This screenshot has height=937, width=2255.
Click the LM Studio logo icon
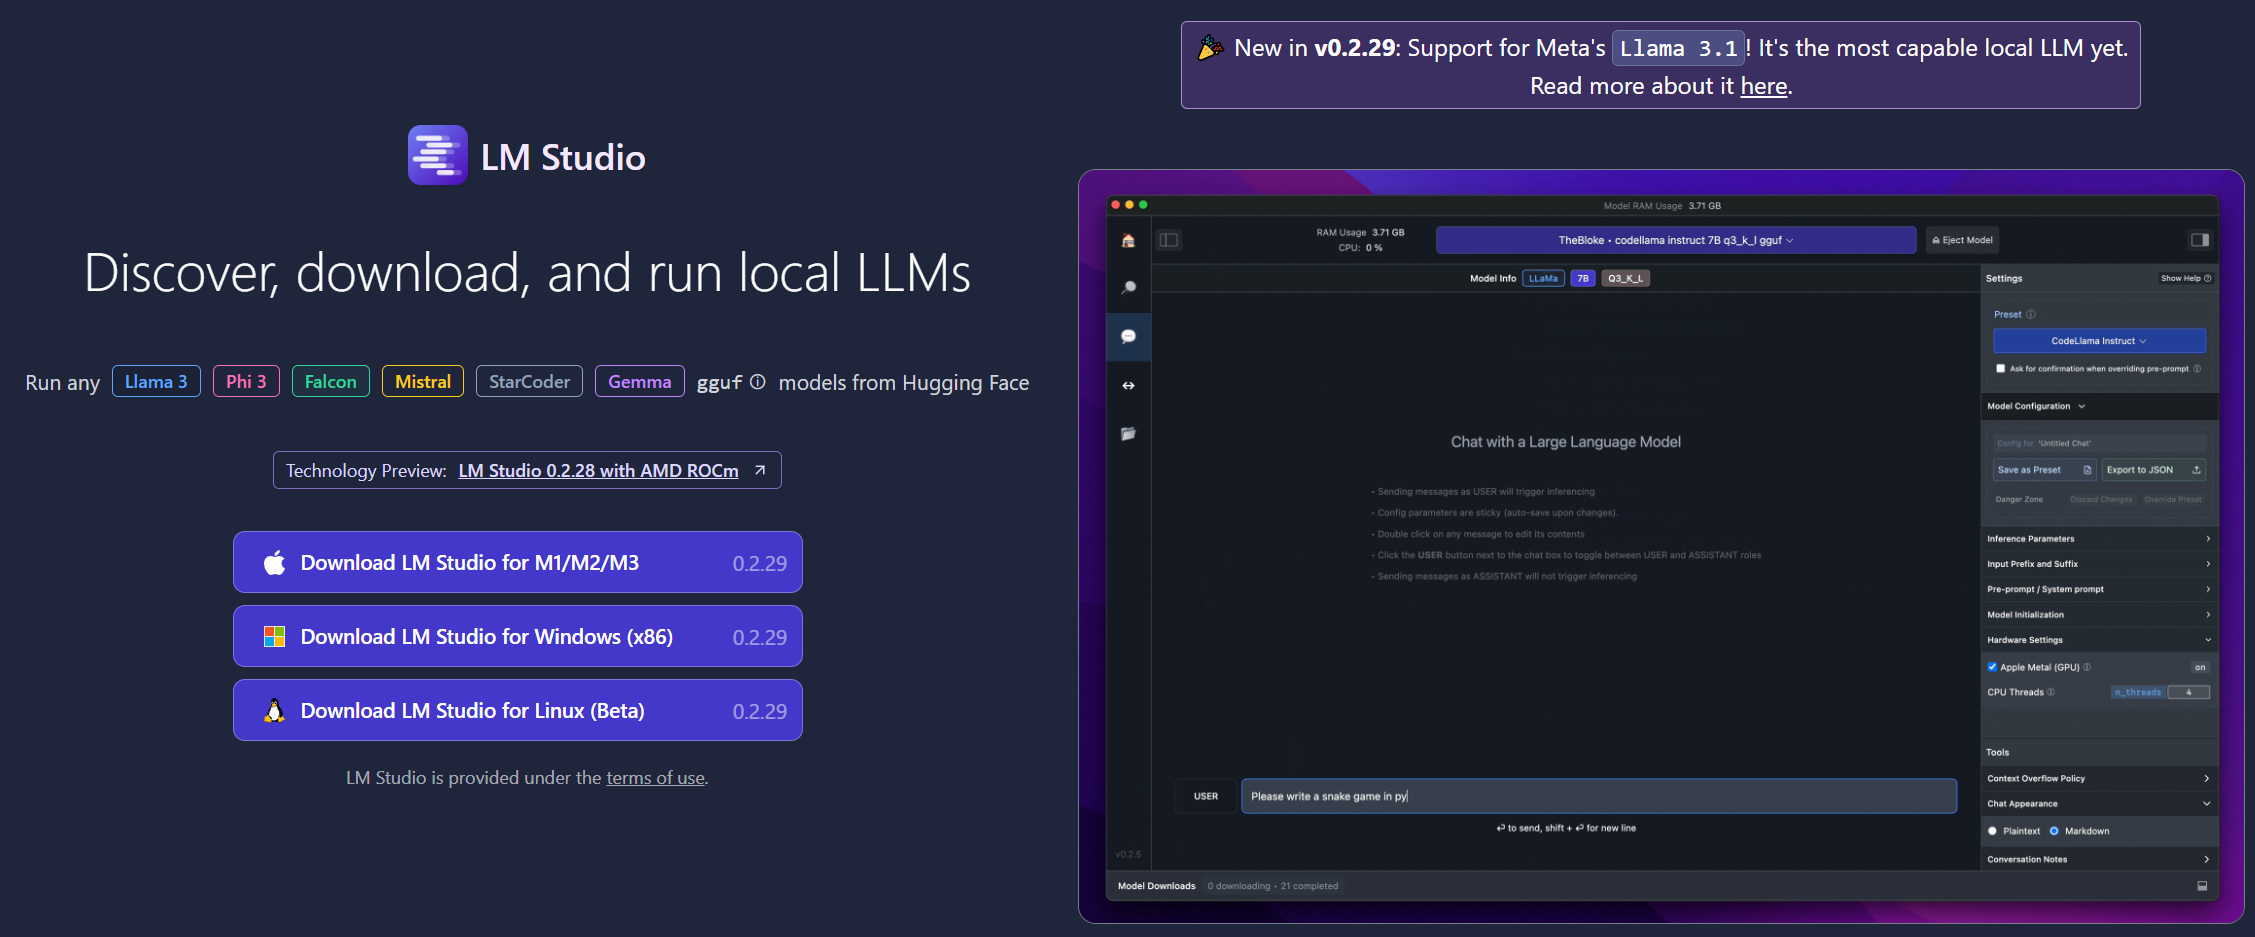pos(437,155)
